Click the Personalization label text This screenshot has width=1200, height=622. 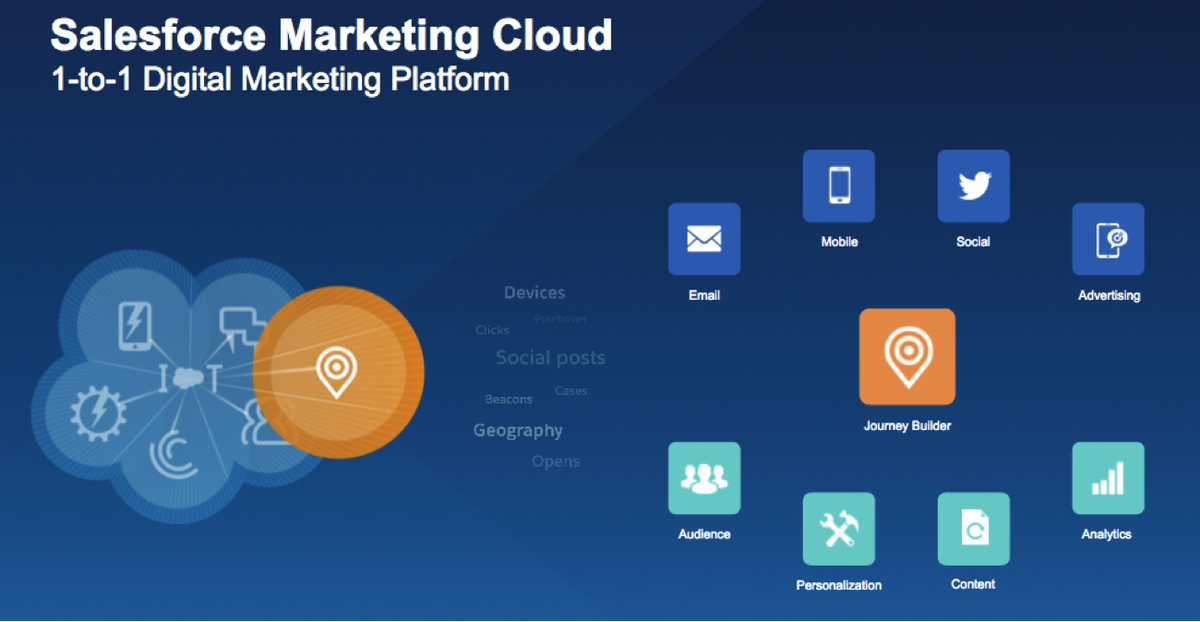point(839,585)
